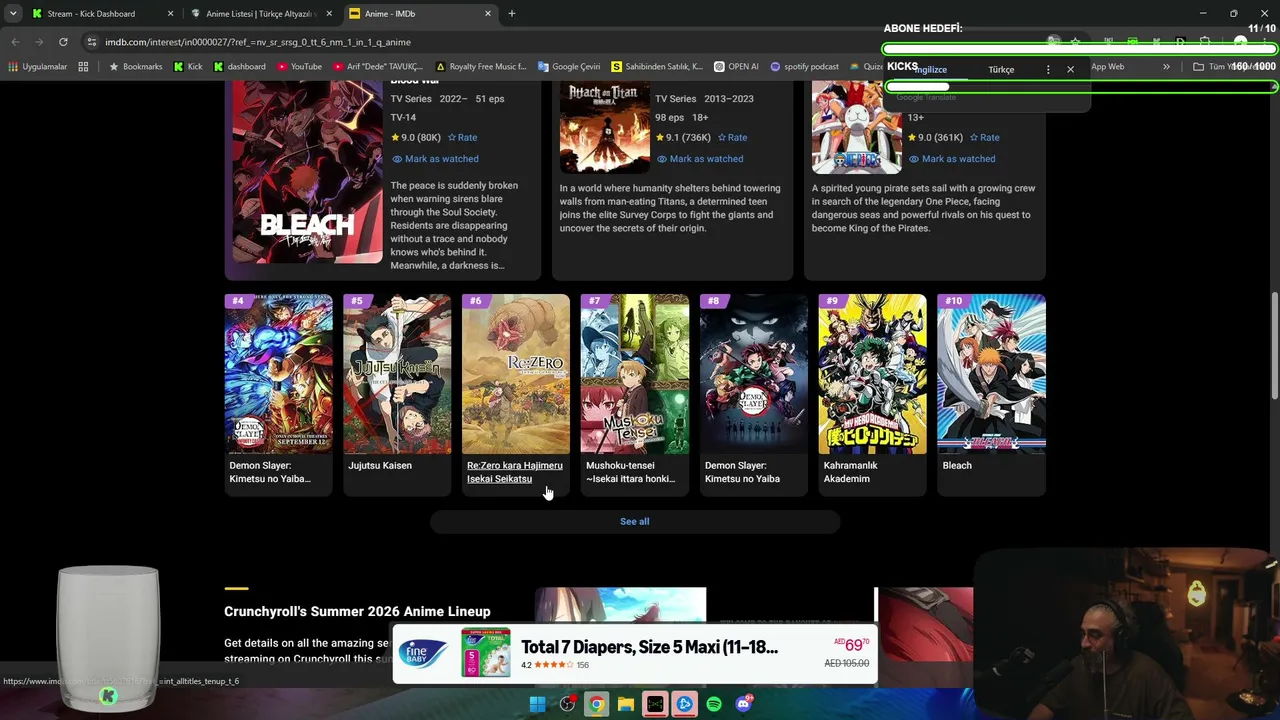The width and height of the screenshot is (1280, 720).
Task: Open File Explorer from the taskbar
Action: pyautogui.click(x=625, y=704)
